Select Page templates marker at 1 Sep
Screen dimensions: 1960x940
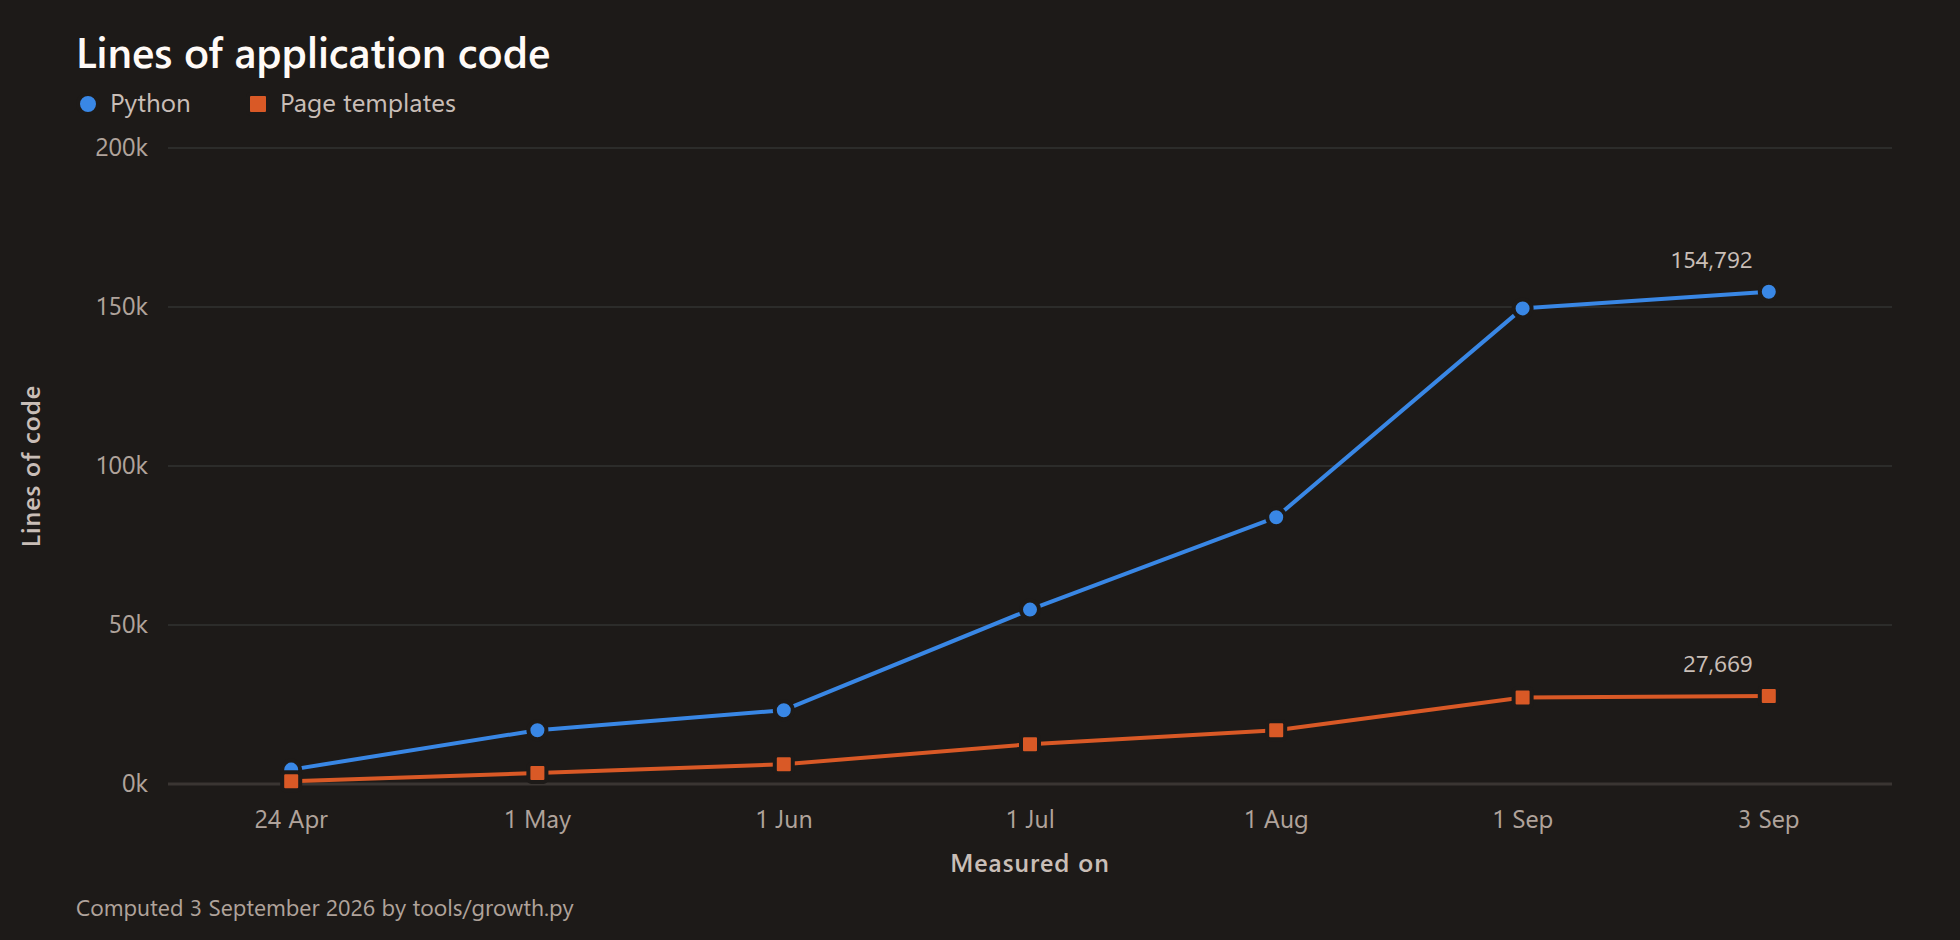pos(1522,697)
